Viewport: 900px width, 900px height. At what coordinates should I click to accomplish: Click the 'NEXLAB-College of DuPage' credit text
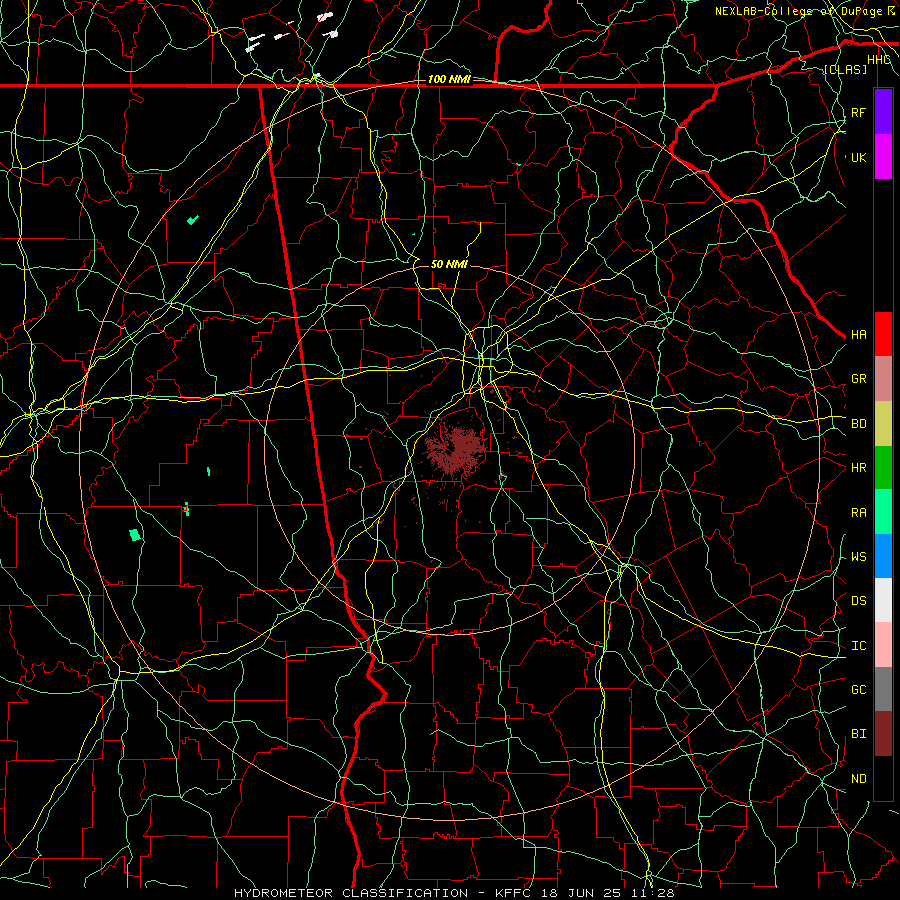point(799,11)
